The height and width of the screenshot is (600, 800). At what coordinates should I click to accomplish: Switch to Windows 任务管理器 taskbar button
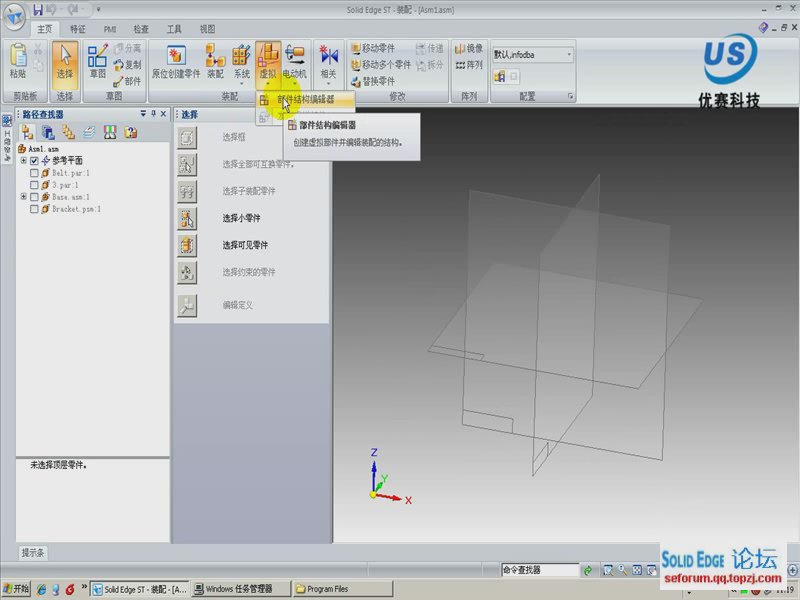241,589
